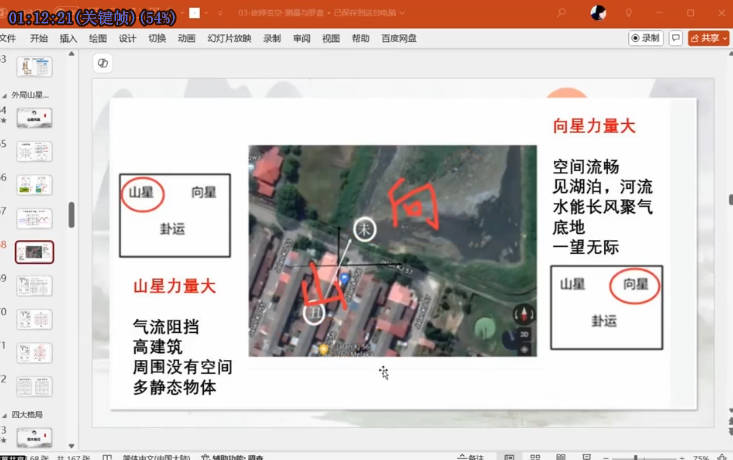Collapse the 四大格局 section
The image size is (733, 460).
point(6,414)
